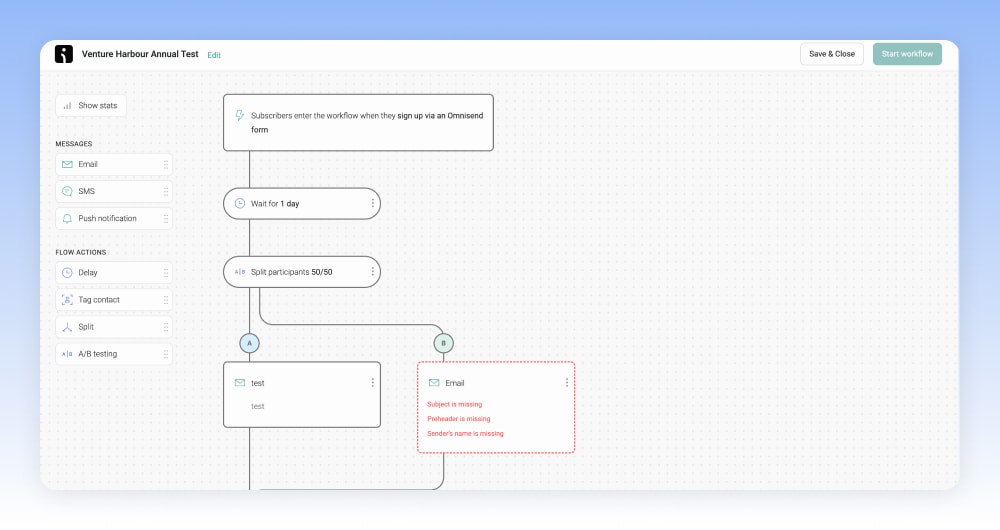
Task: Click the speech bubble icon for SMS
Action: pyautogui.click(x=67, y=191)
